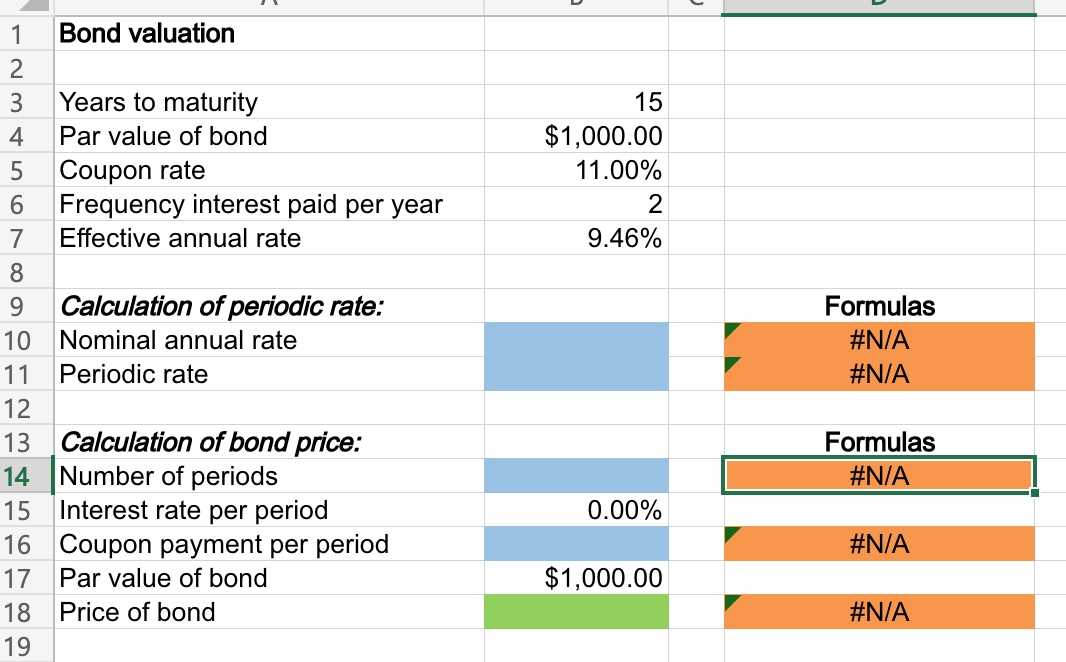The width and height of the screenshot is (1066, 662).
Task: Select the blue Periodic rate input cell
Action: coord(576,374)
